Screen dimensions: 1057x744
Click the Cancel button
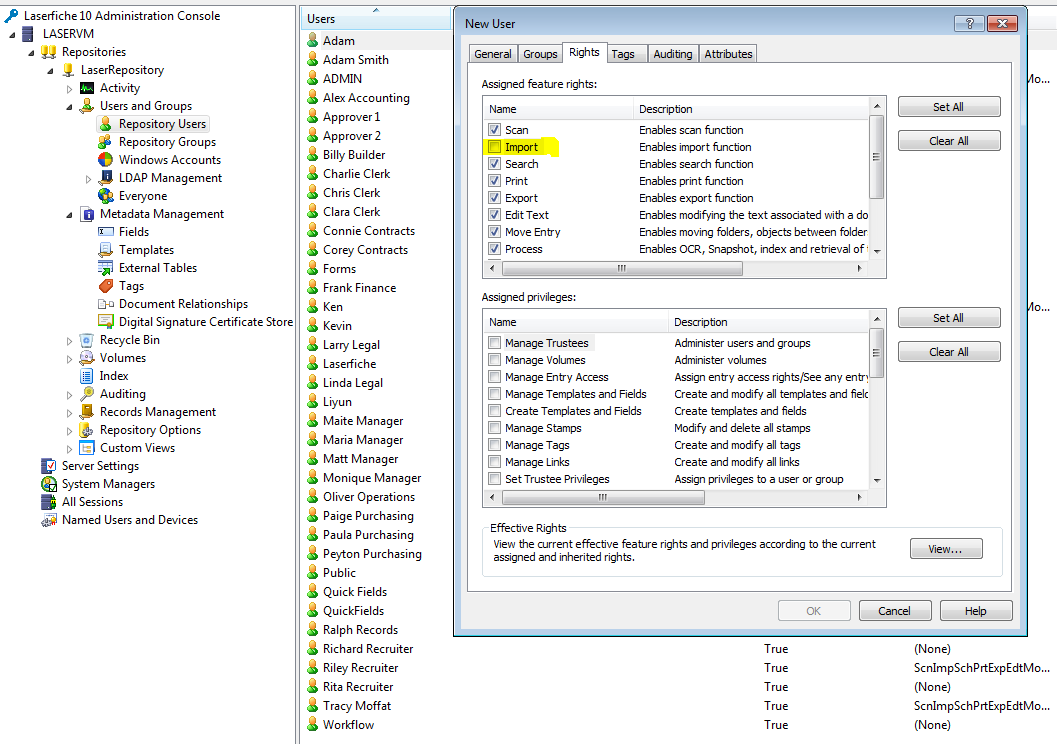(x=895, y=611)
